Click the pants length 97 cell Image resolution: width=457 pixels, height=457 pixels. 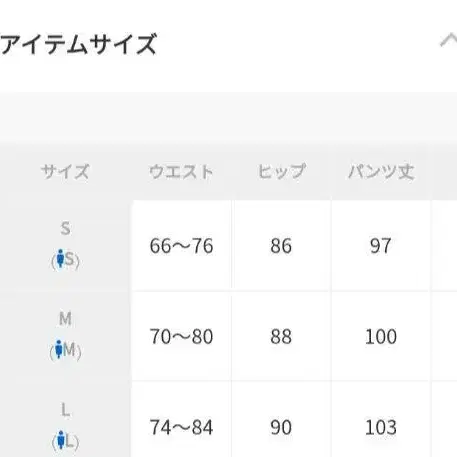click(381, 246)
